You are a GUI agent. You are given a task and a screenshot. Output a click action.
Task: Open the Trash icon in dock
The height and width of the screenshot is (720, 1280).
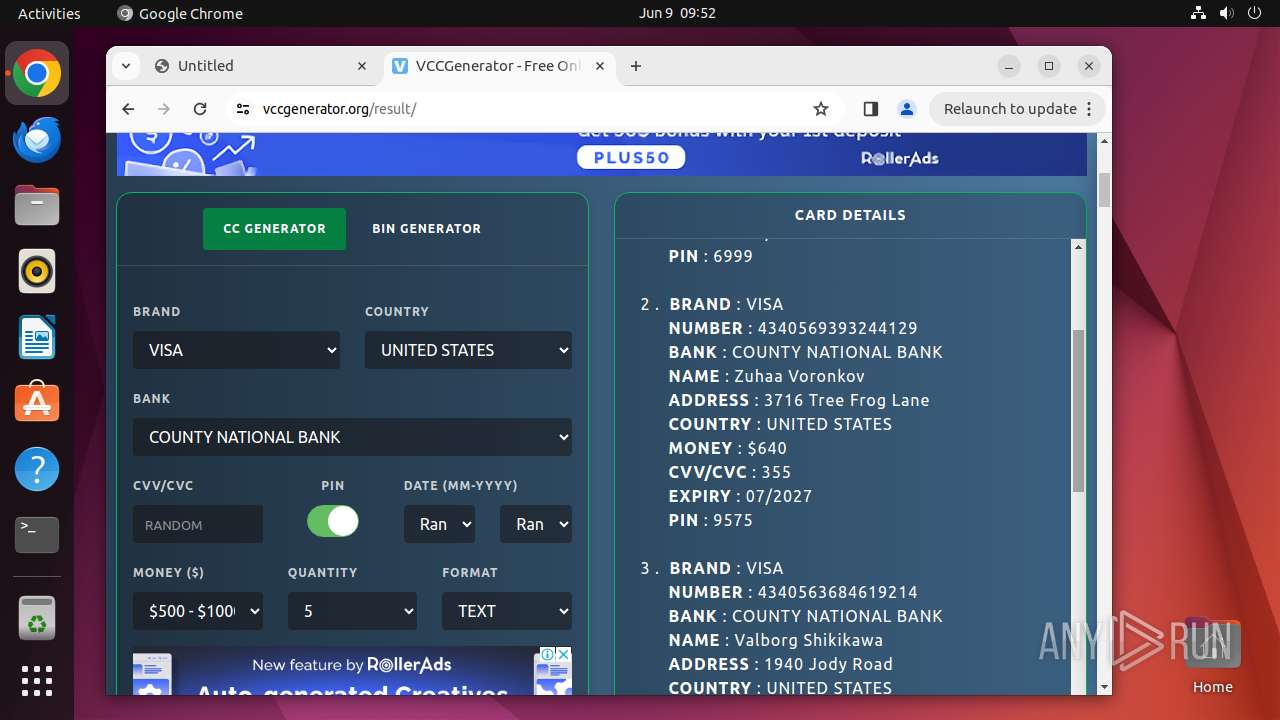[37, 617]
